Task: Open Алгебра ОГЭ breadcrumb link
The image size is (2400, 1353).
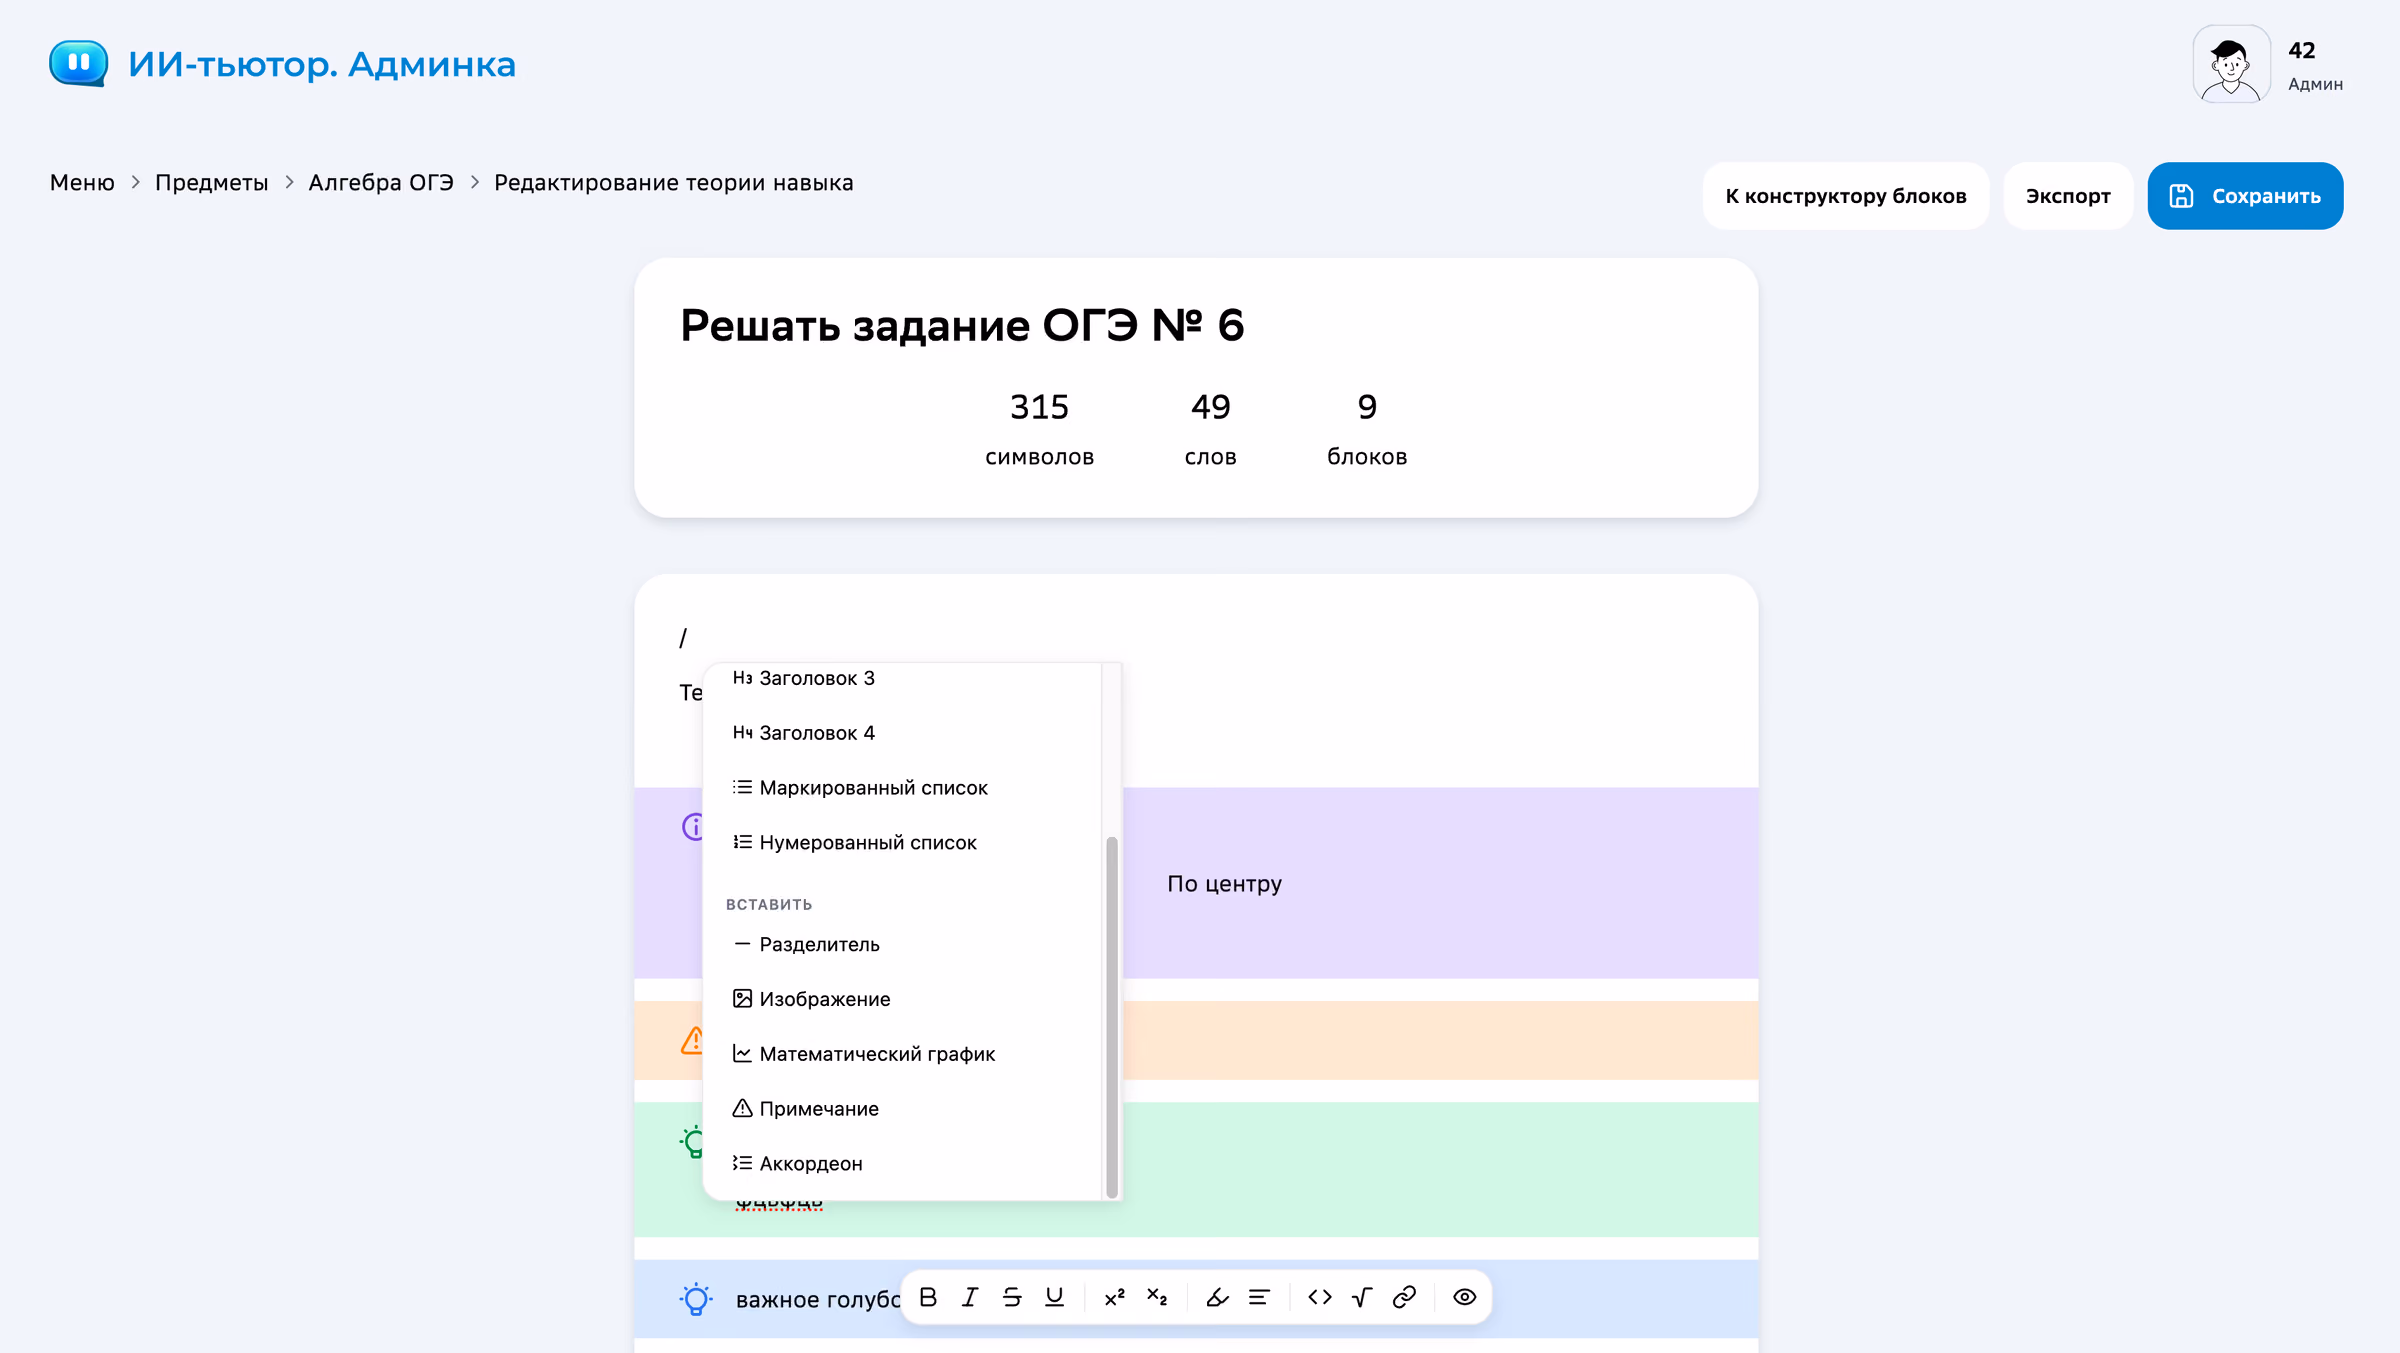Action: pyautogui.click(x=381, y=183)
